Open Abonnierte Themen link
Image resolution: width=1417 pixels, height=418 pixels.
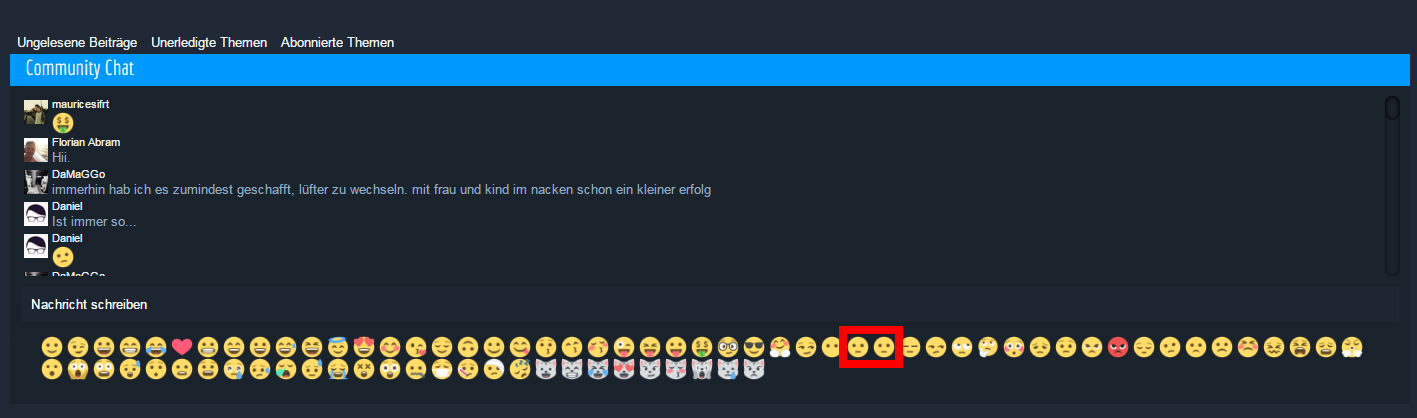(337, 43)
